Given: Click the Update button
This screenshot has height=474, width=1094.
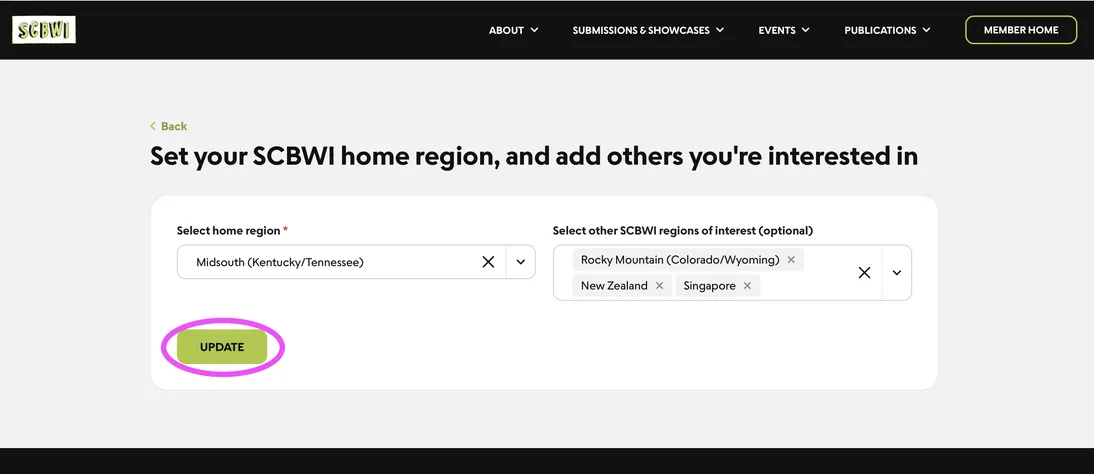Looking at the screenshot, I should click(222, 347).
